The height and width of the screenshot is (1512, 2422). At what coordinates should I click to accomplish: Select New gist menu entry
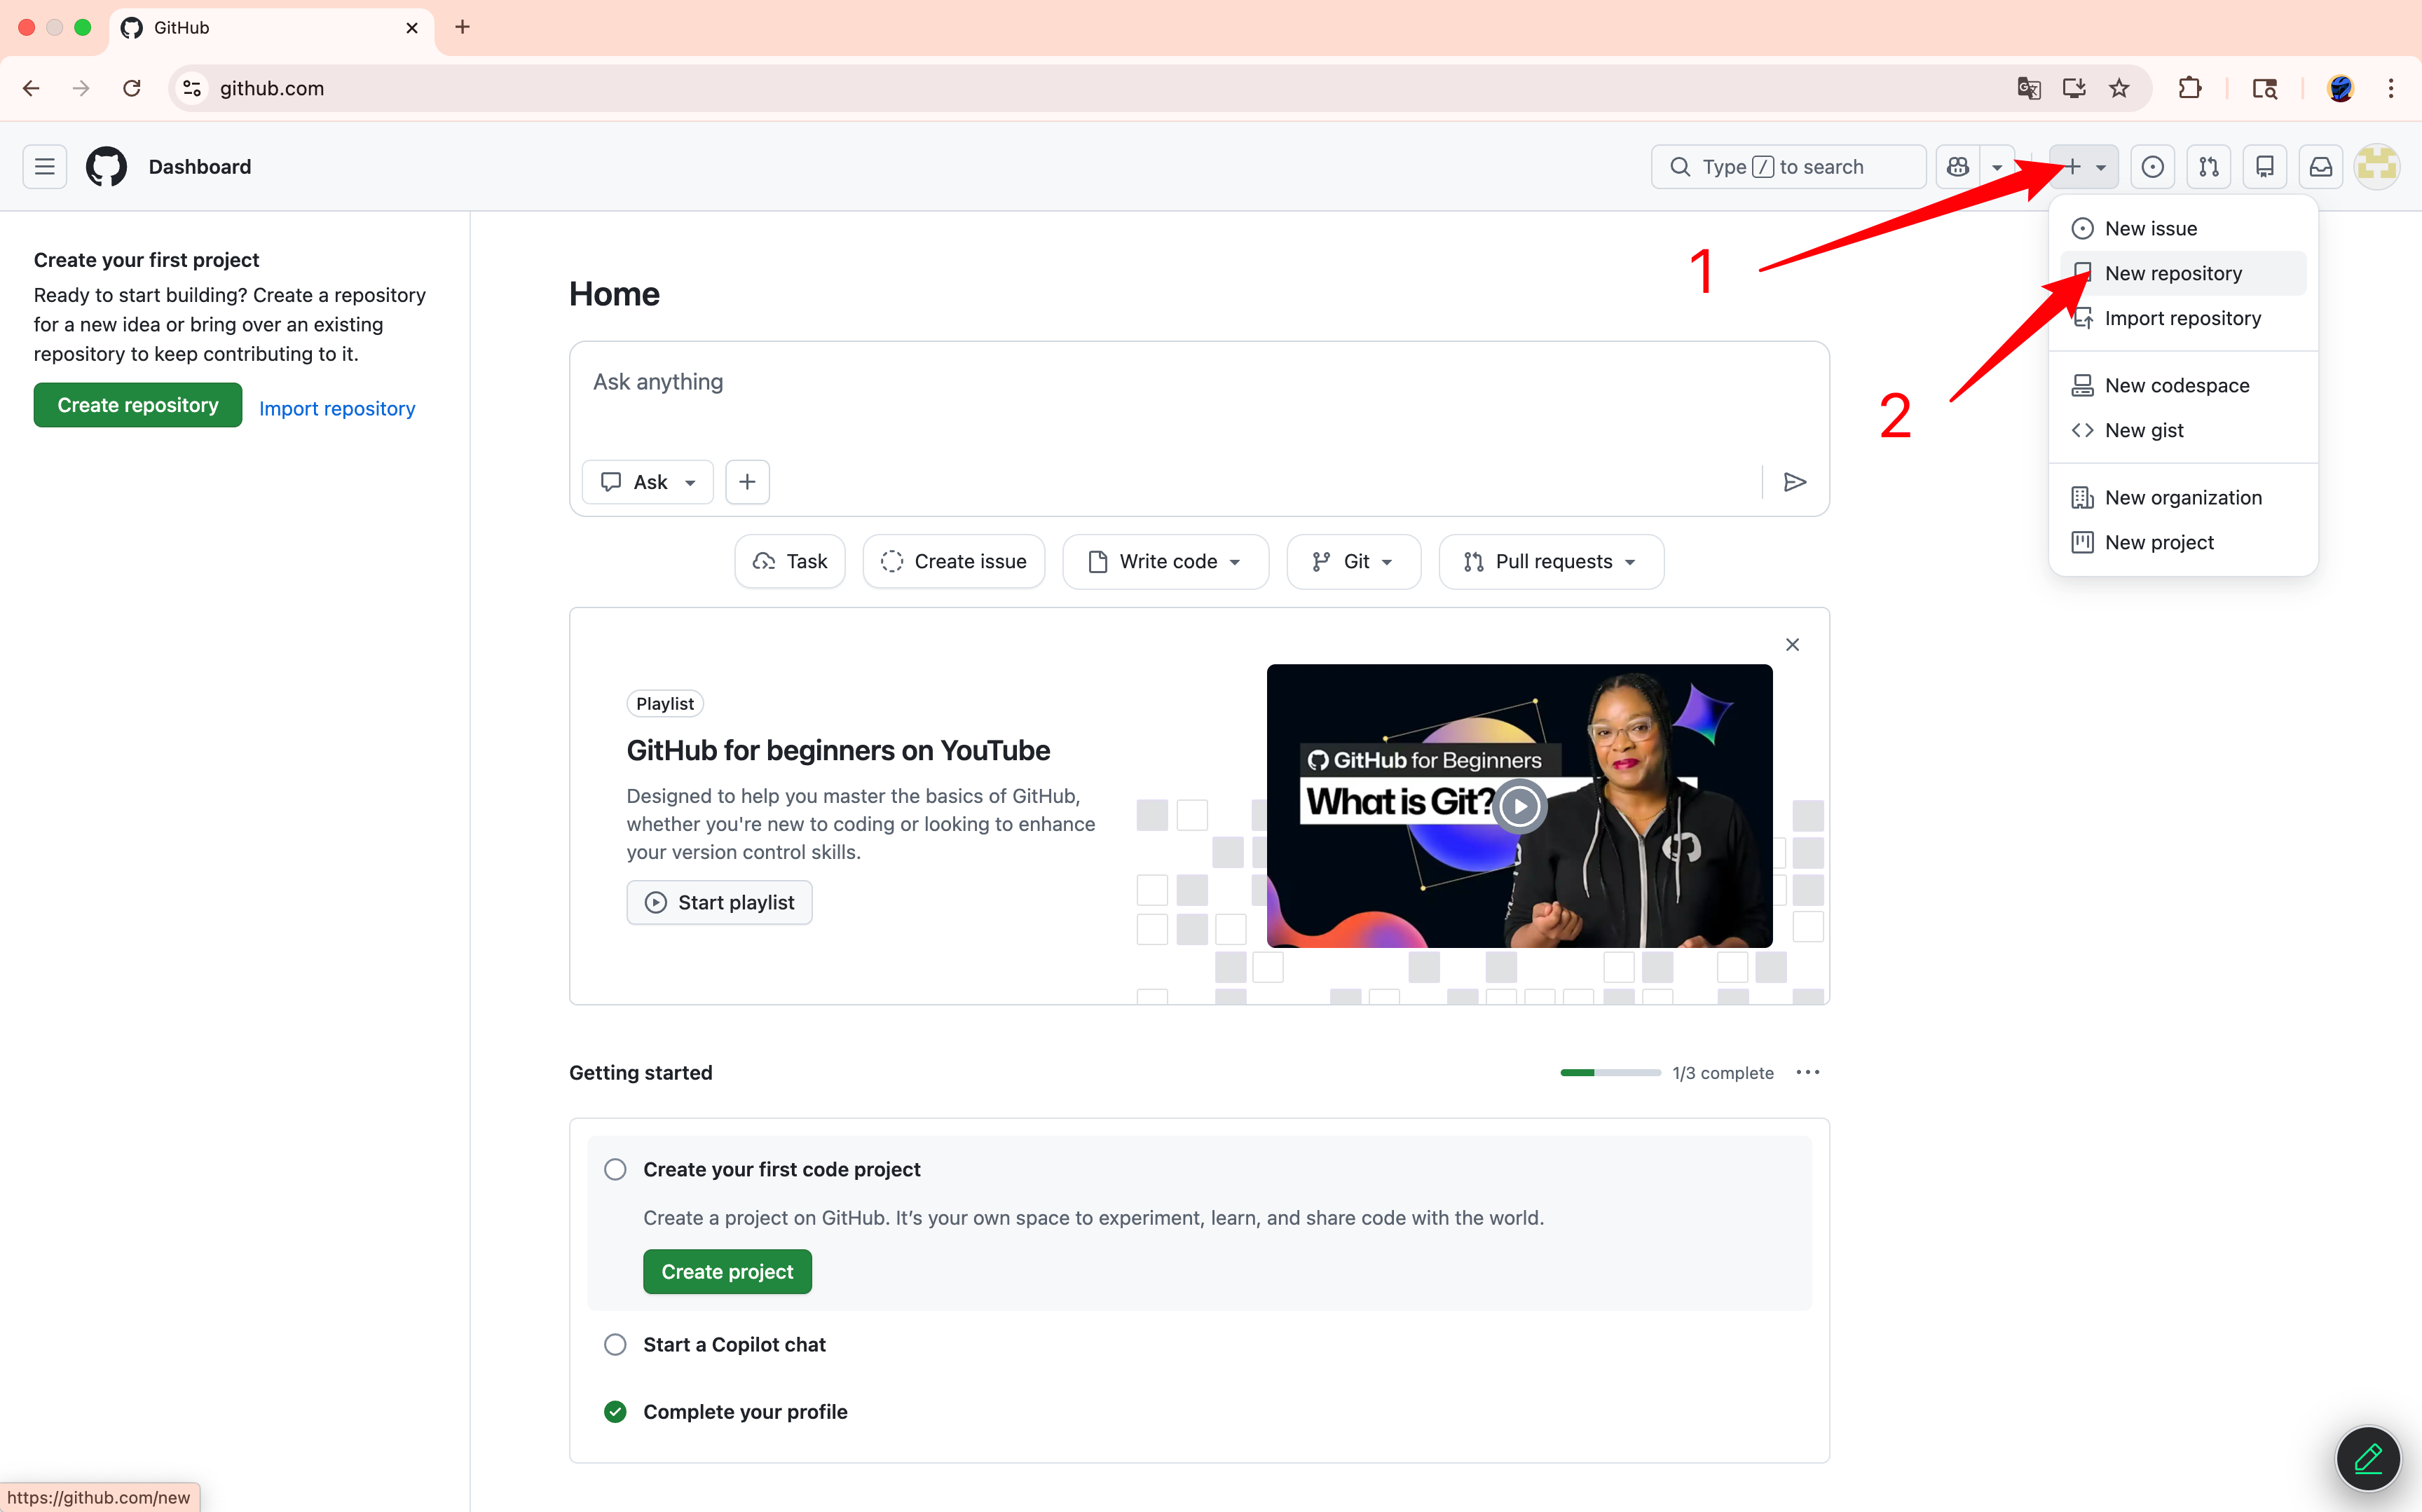2183,430
